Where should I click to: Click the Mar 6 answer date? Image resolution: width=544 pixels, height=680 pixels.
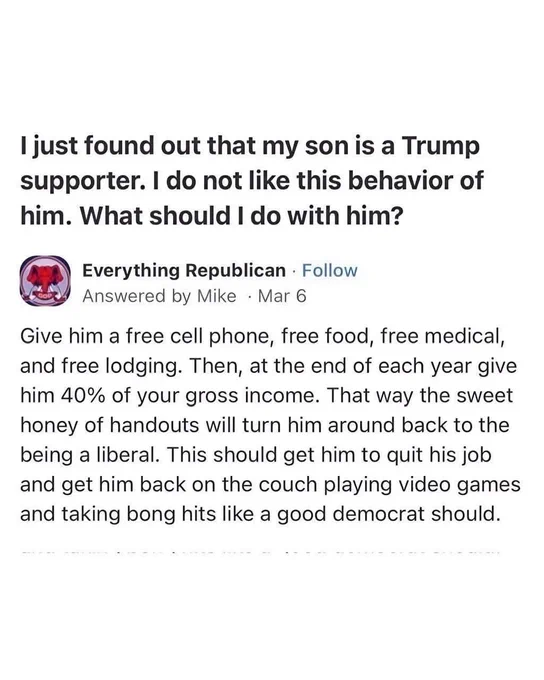tap(282, 296)
